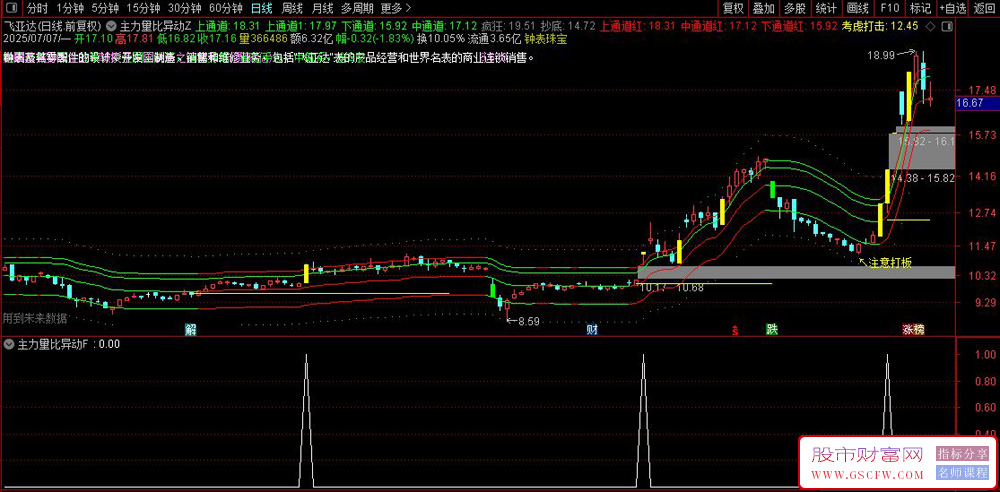Click the 抄底: 14.72 indicator value
The width and height of the screenshot is (1000, 492).
tap(568, 27)
